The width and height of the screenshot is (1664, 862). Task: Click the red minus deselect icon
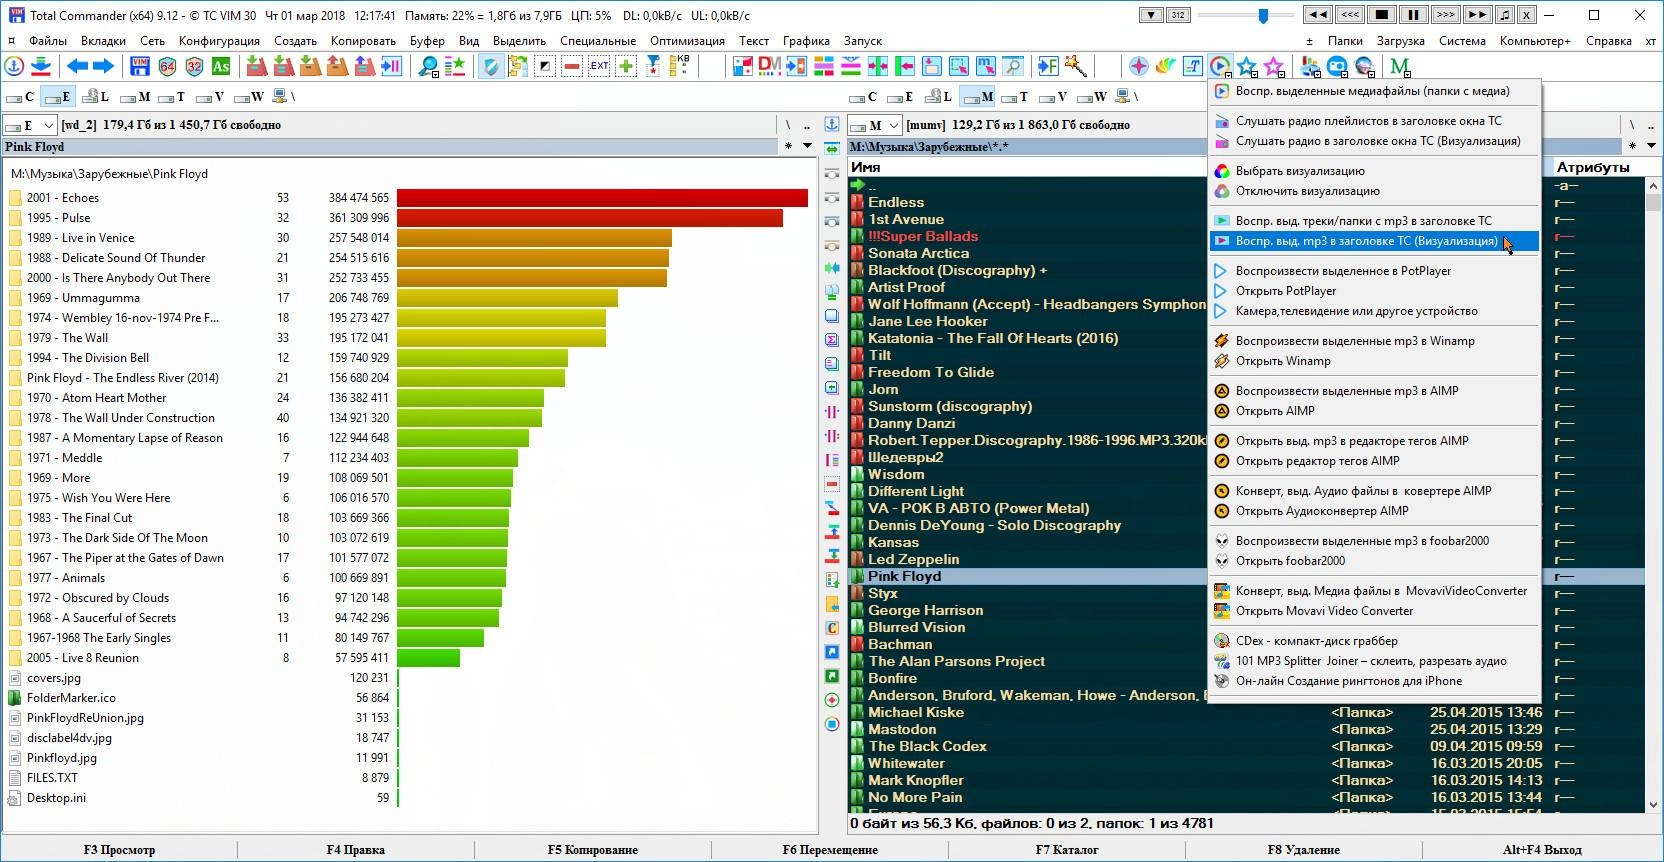pyautogui.click(x=572, y=67)
